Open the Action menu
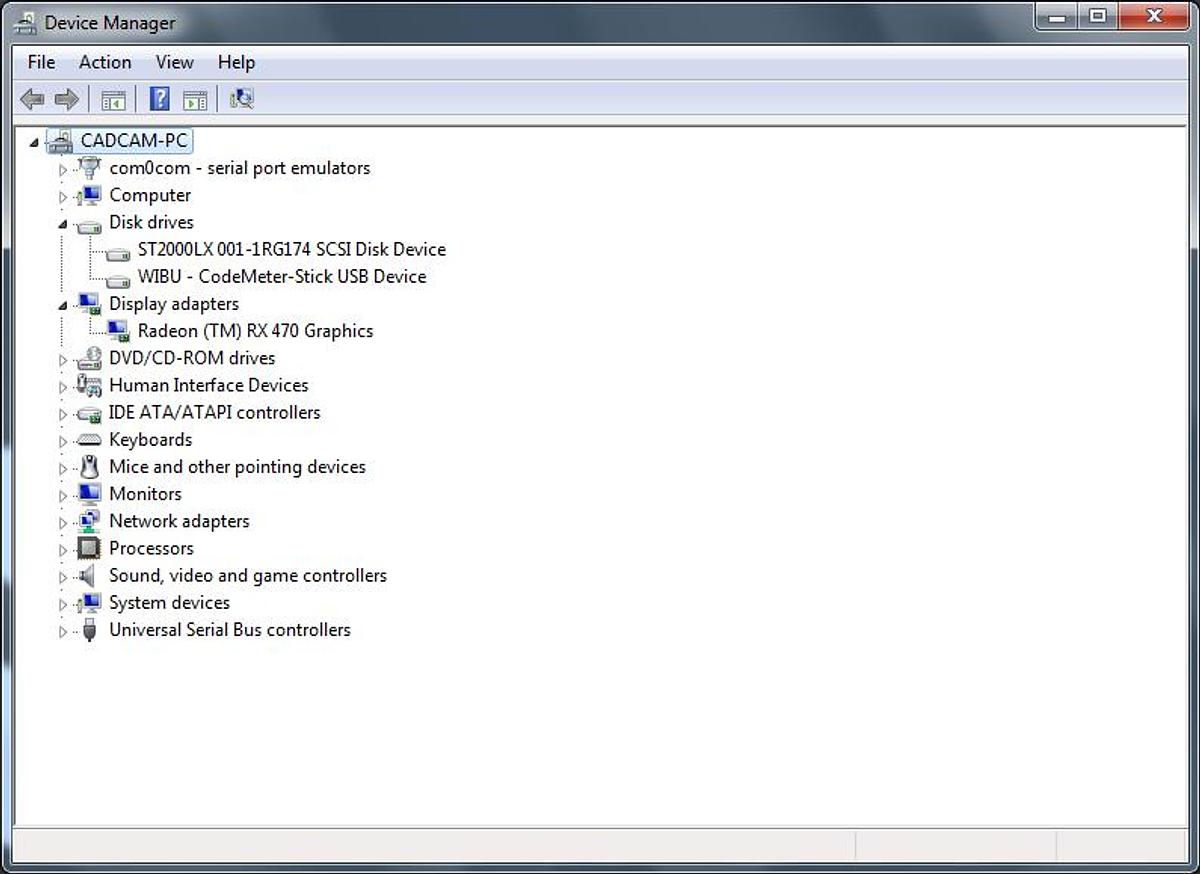This screenshot has height=874, width=1200. pyautogui.click(x=105, y=62)
